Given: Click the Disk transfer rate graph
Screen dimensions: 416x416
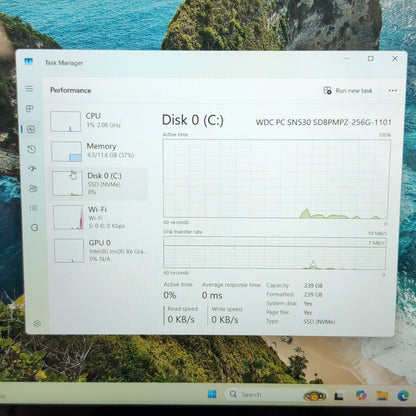Looking at the screenshot, I should point(275,253).
